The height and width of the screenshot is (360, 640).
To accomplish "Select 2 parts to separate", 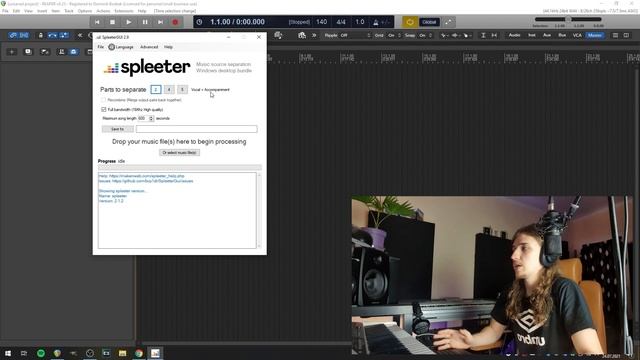I will 156,89.
